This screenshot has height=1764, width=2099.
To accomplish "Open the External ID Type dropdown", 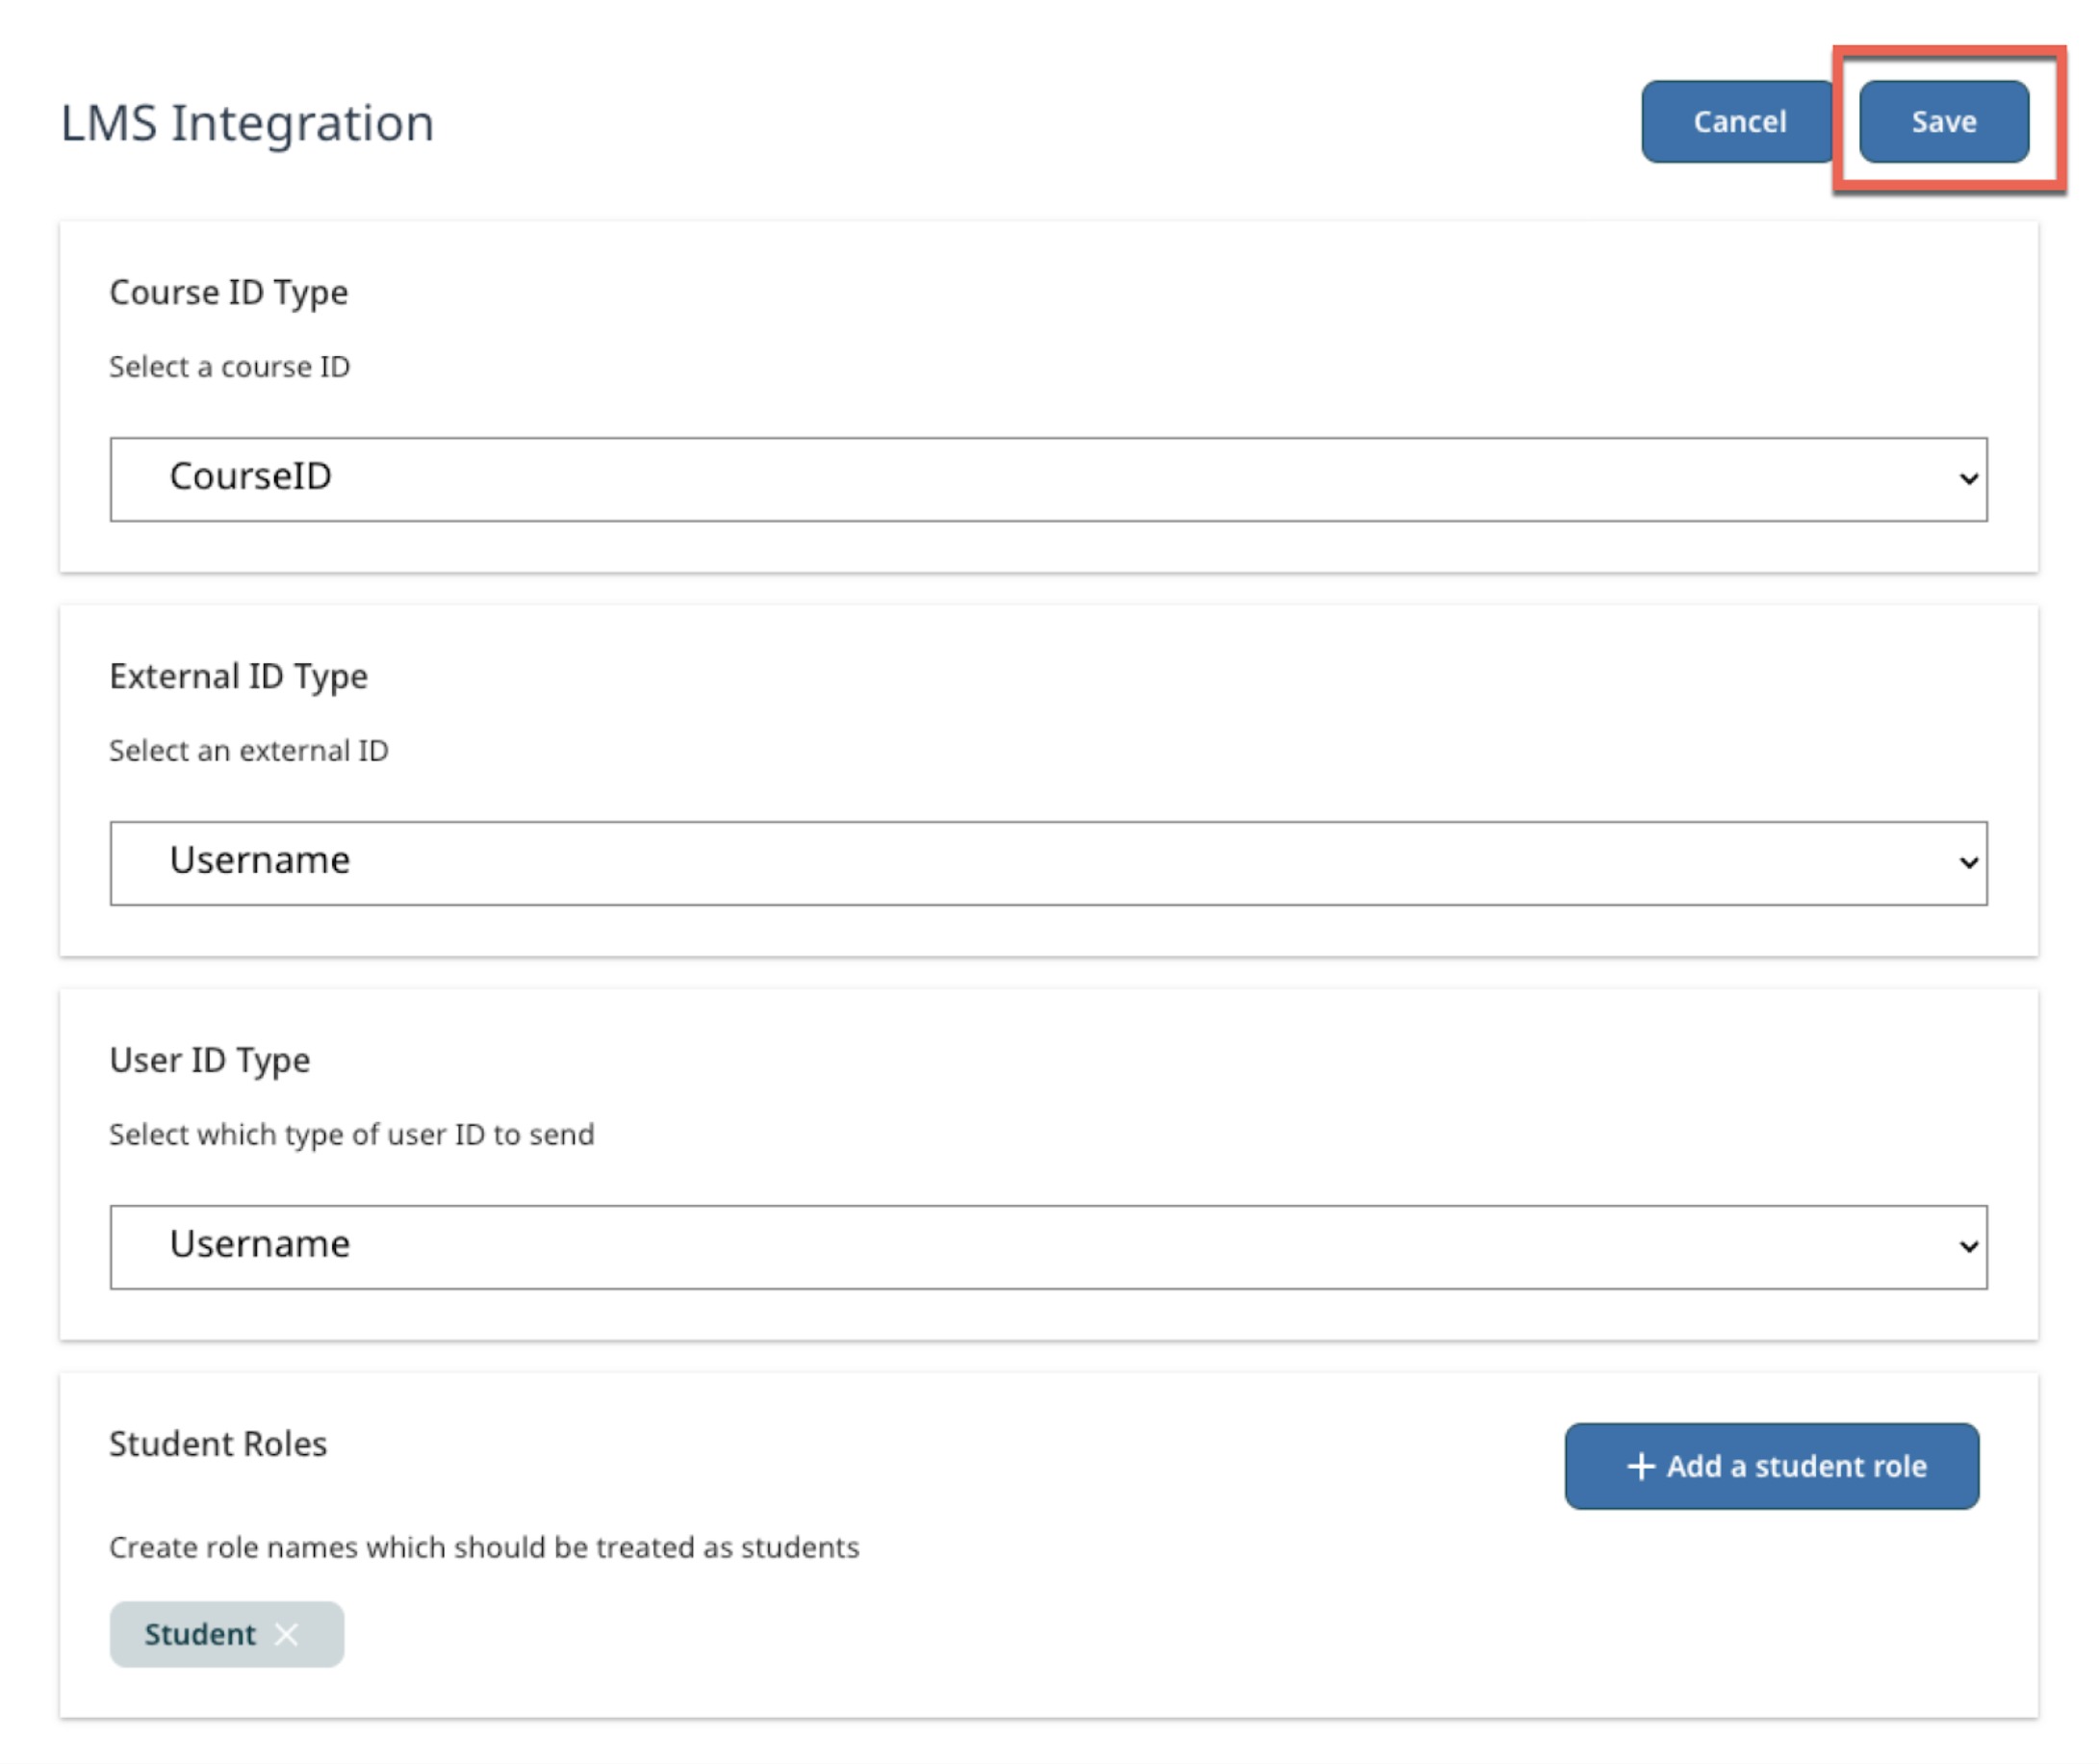I will pos(1047,861).
